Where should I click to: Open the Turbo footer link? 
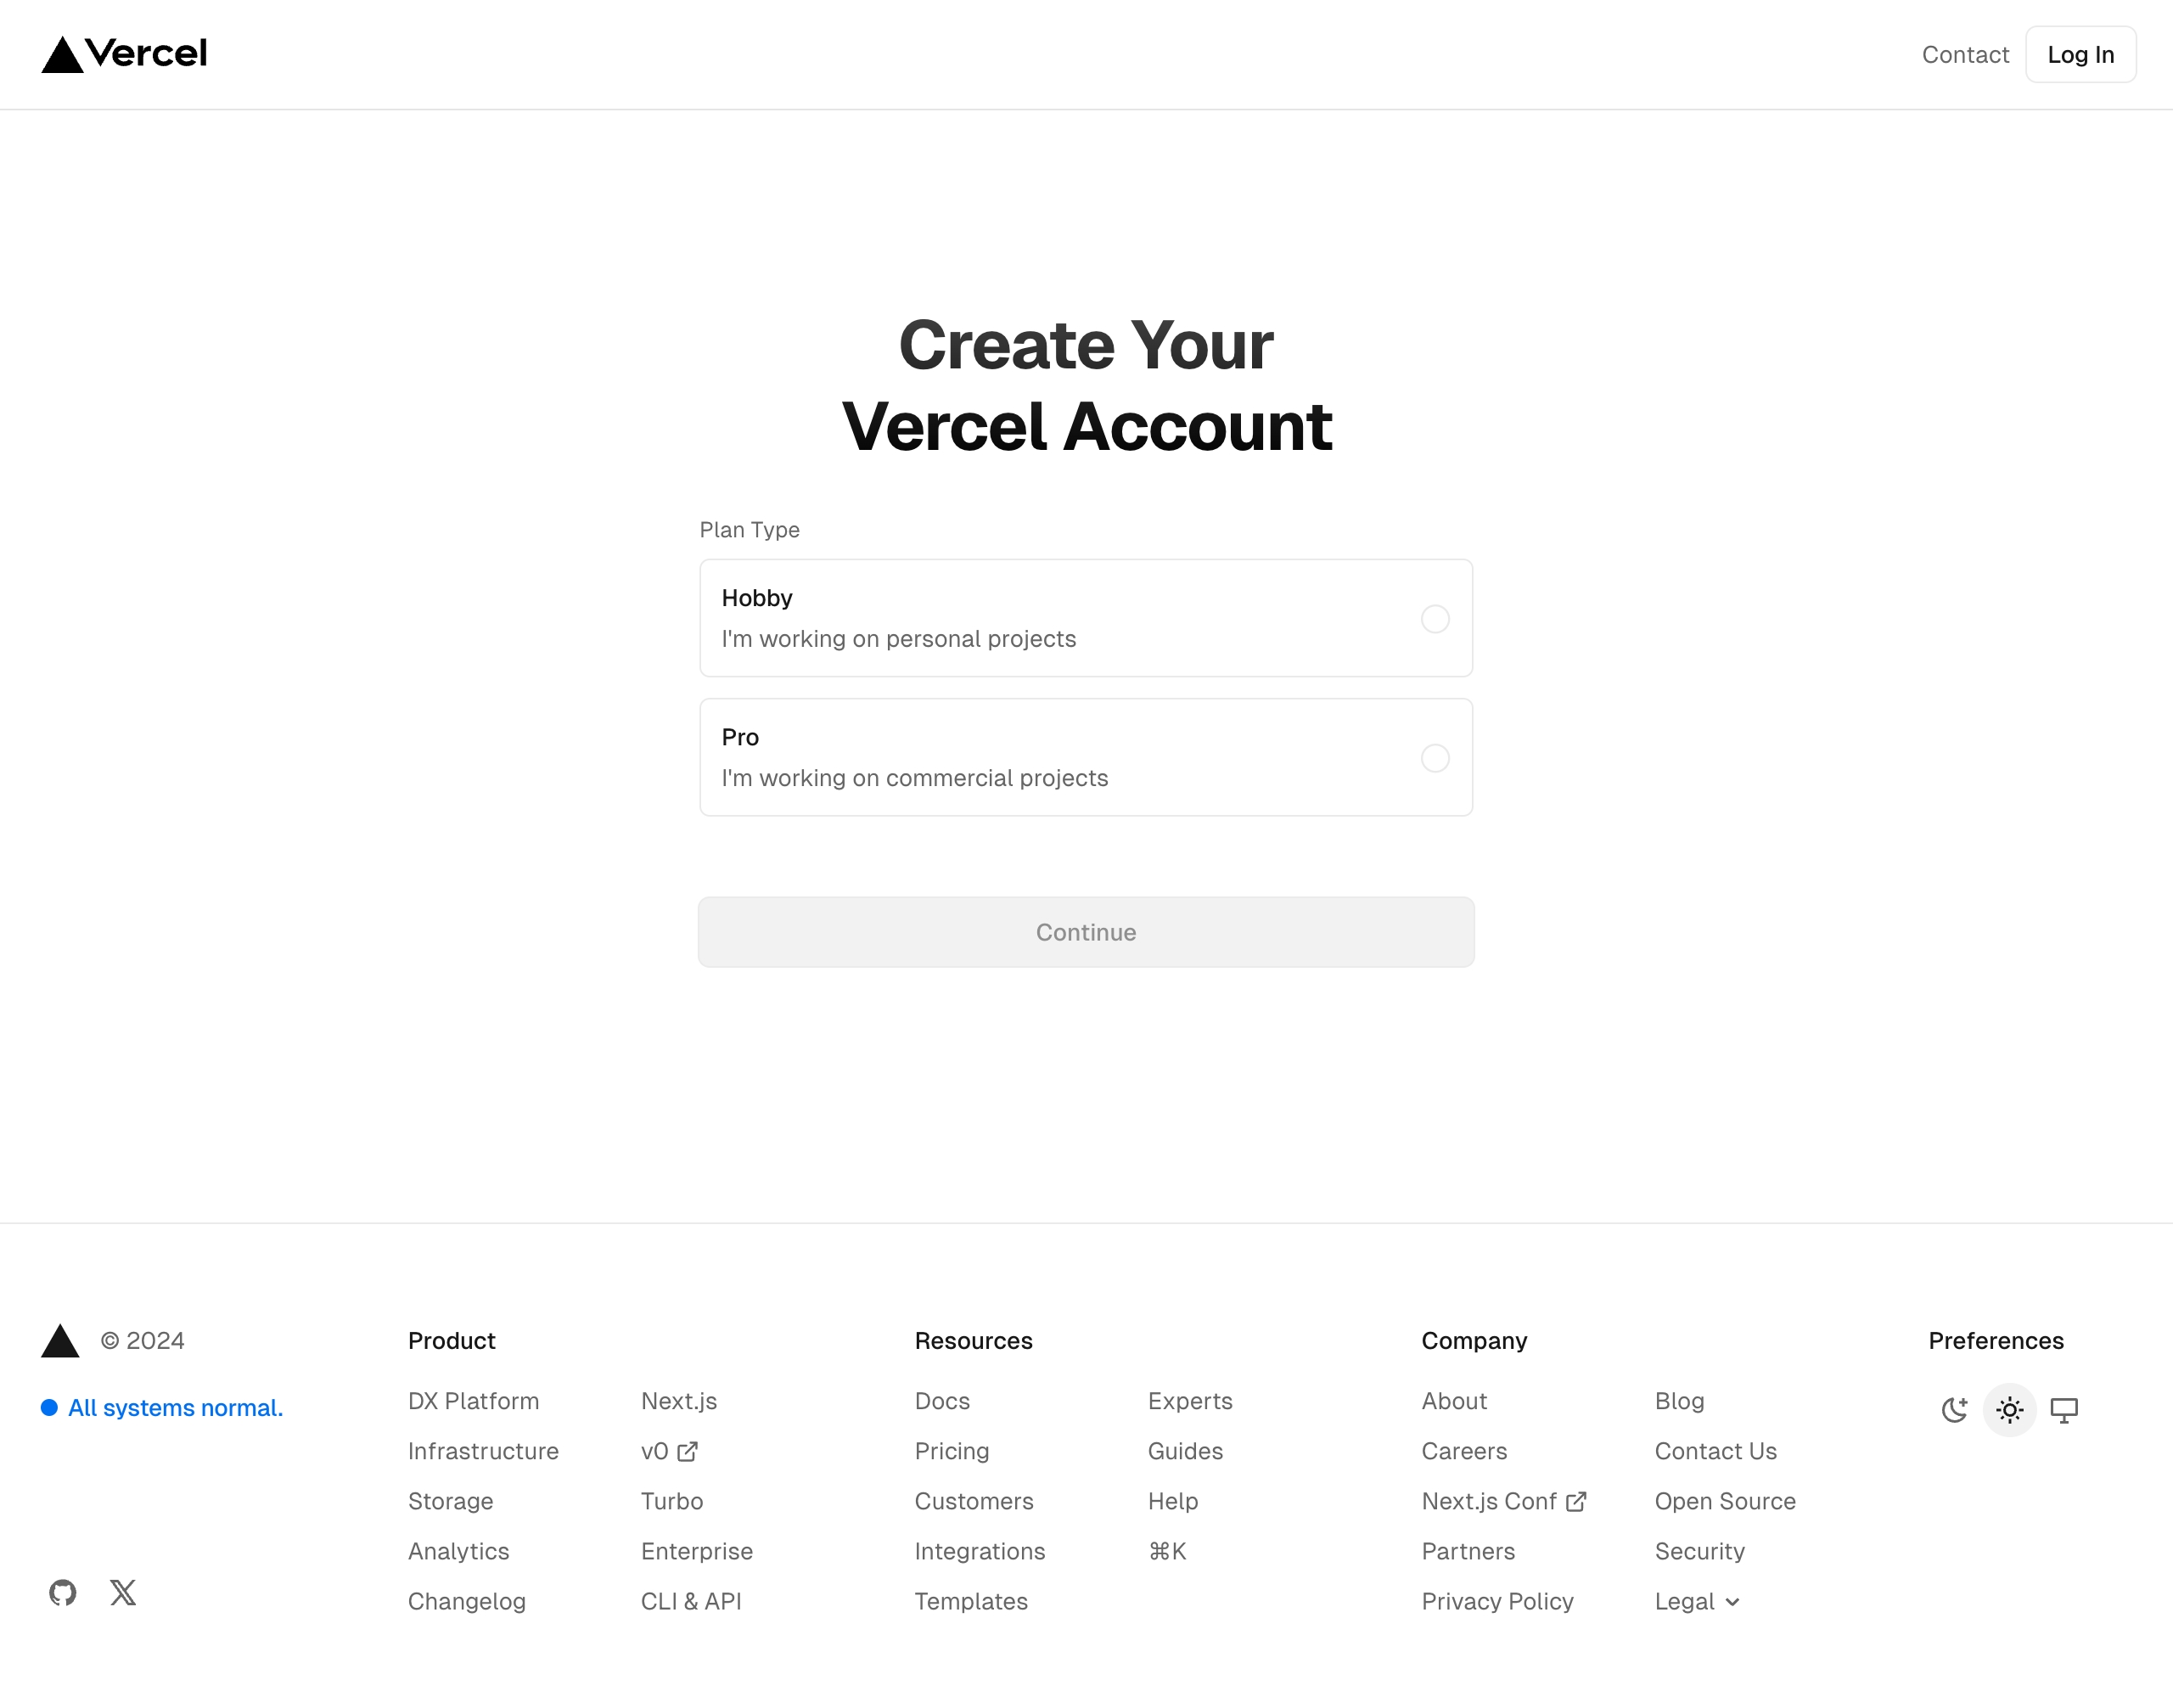672,1501
